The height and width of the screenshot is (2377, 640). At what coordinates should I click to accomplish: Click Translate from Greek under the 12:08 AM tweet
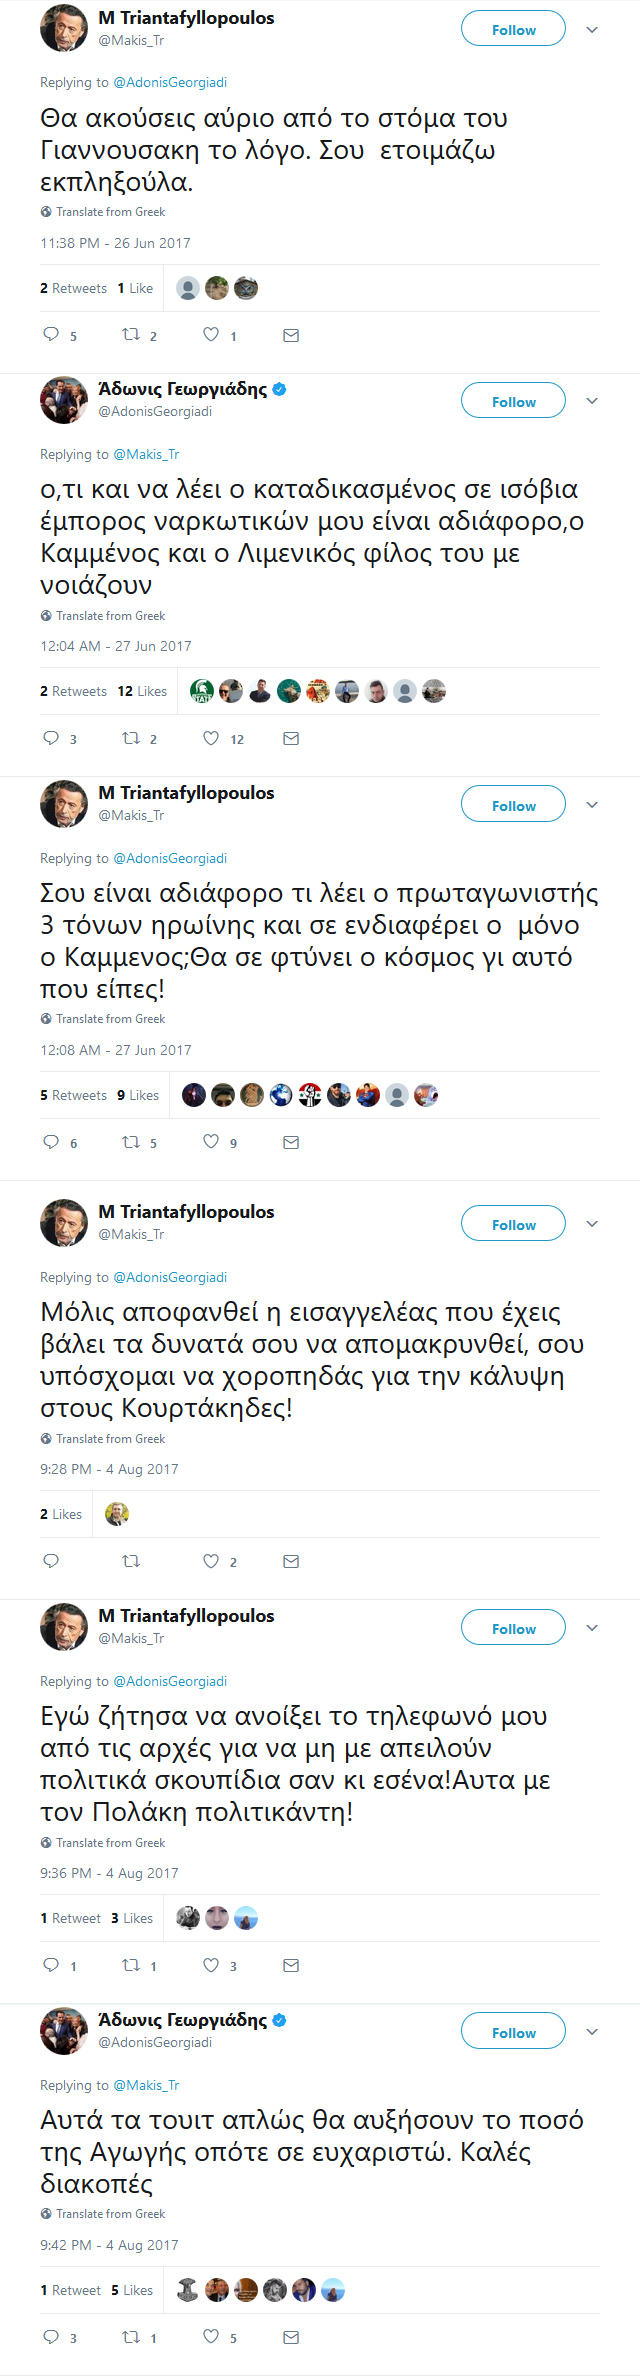coord(110,1019)
